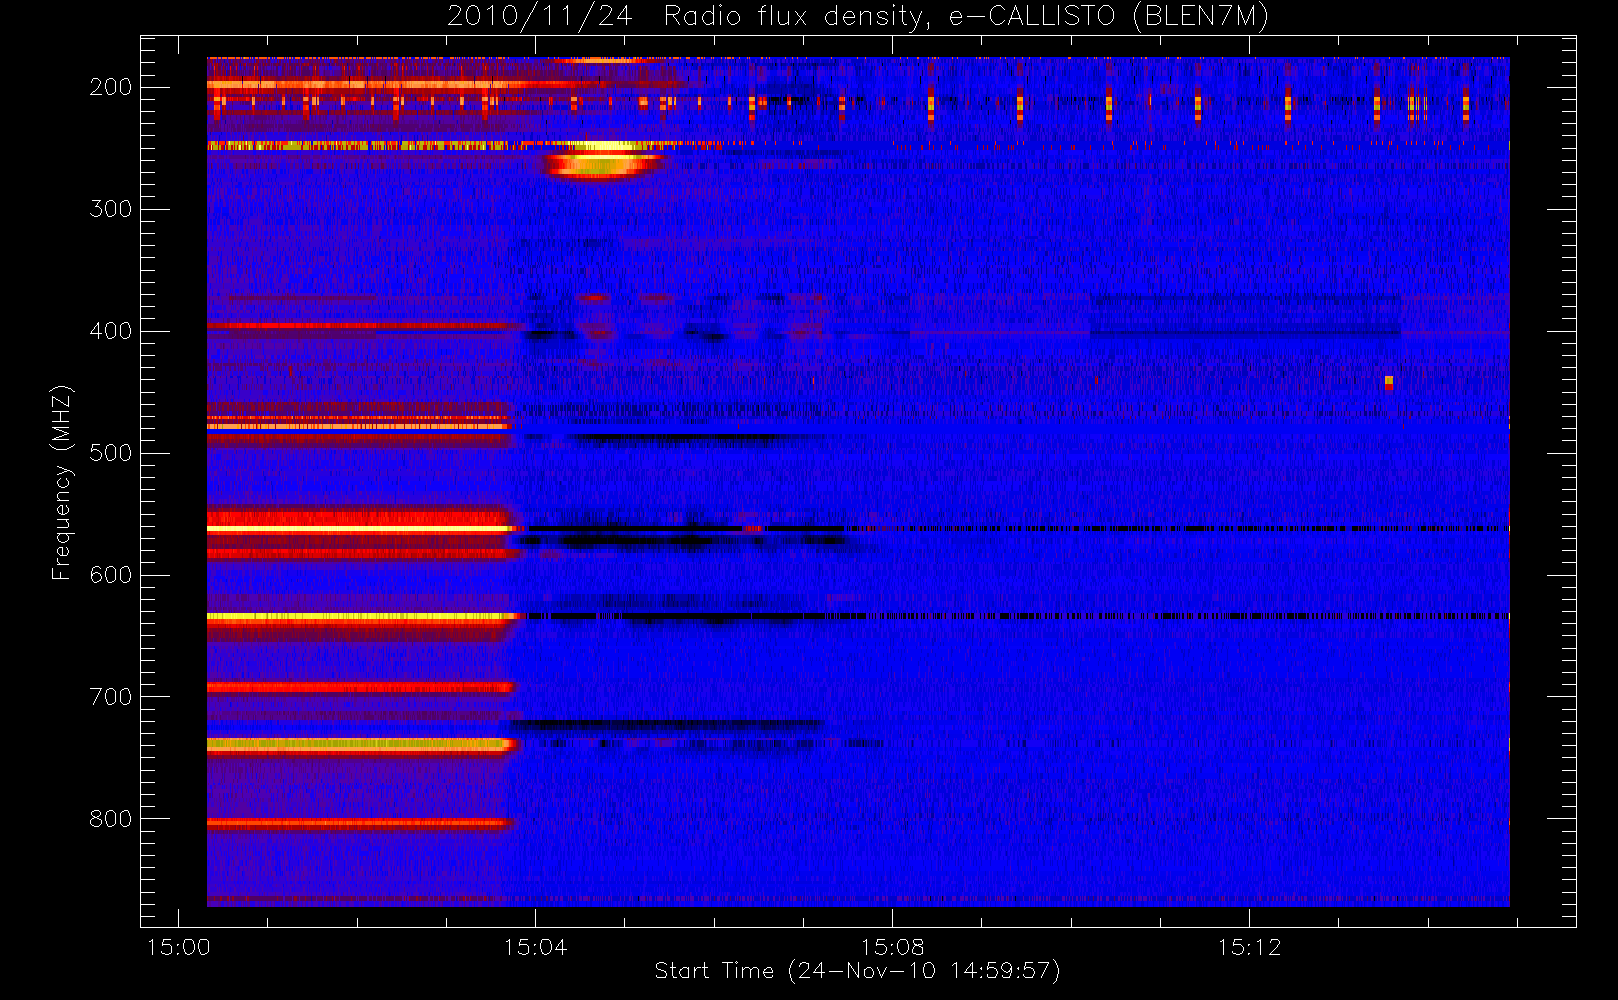
Task: Click the bright yellow radio burst near 260 MHz
Action: coord(600,163)
